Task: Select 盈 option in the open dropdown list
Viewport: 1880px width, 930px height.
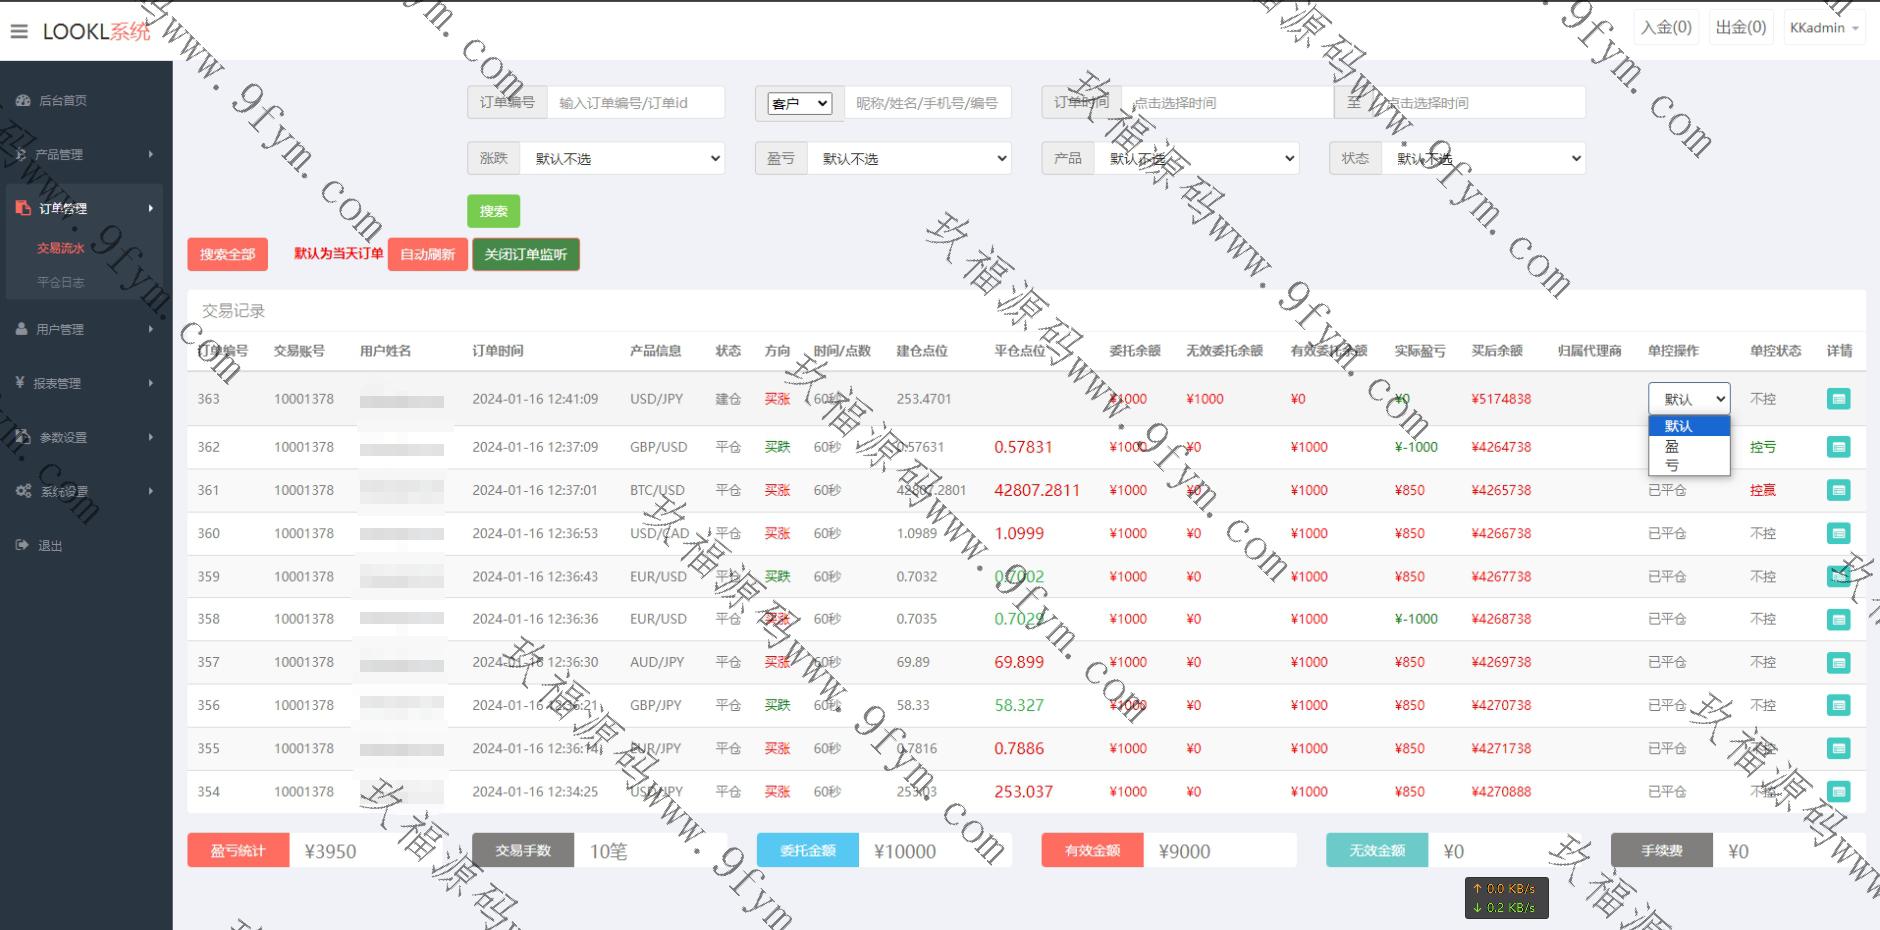Action: (x=1672, y=446)
